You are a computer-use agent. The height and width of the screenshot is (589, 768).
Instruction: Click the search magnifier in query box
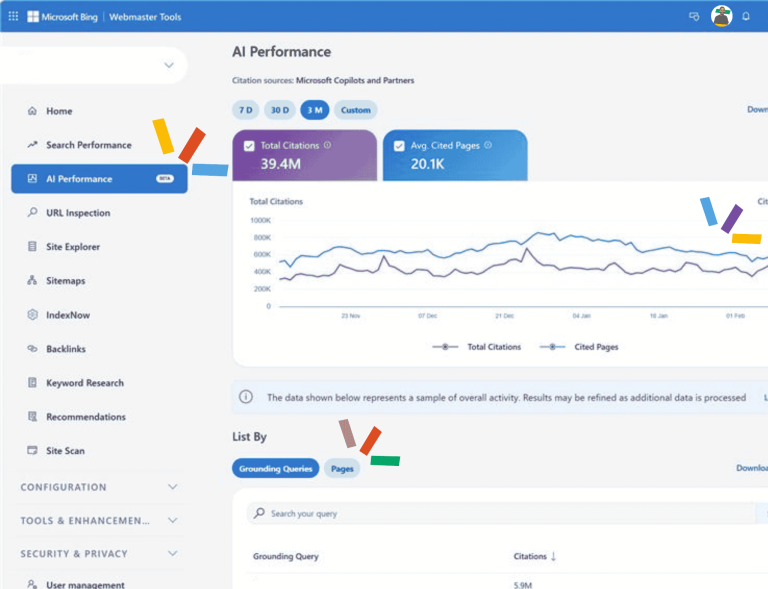[x=259, y=513]
